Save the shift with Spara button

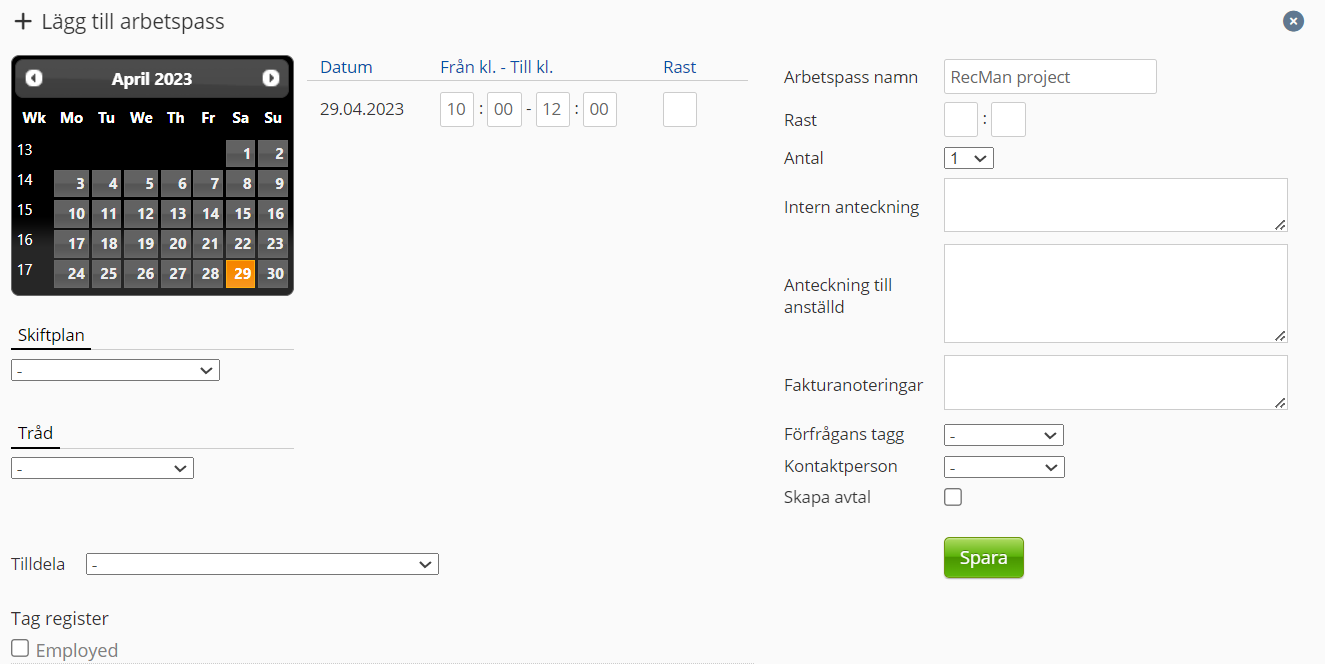984,558
